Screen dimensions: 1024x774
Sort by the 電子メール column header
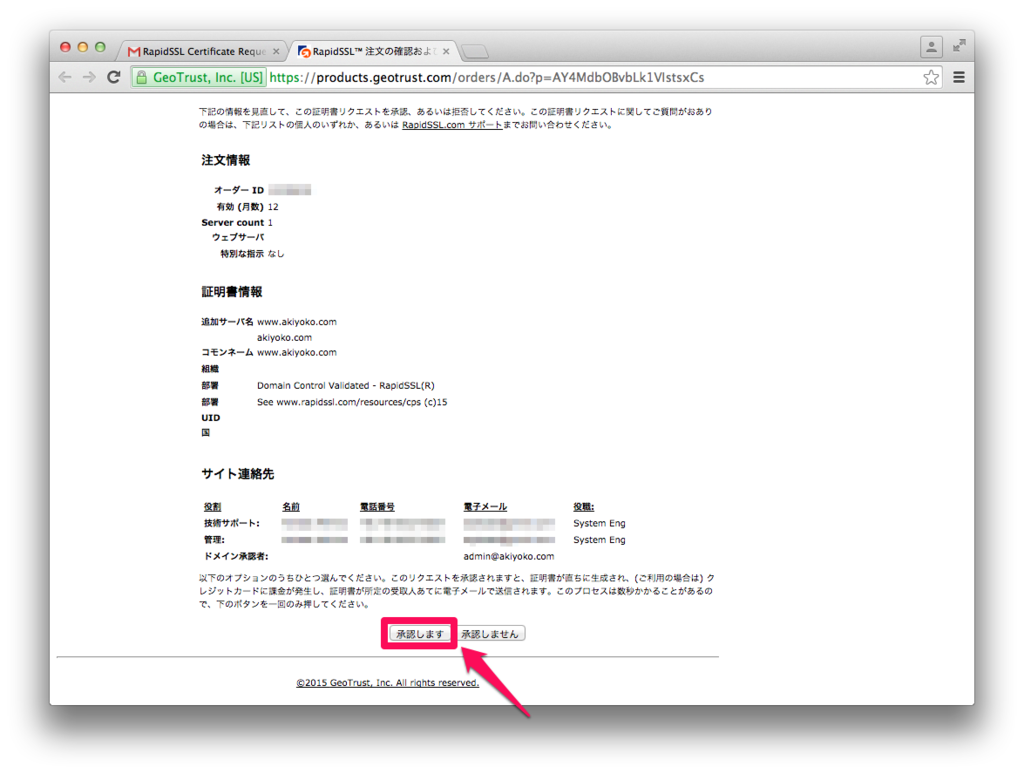tap(485, 507)
